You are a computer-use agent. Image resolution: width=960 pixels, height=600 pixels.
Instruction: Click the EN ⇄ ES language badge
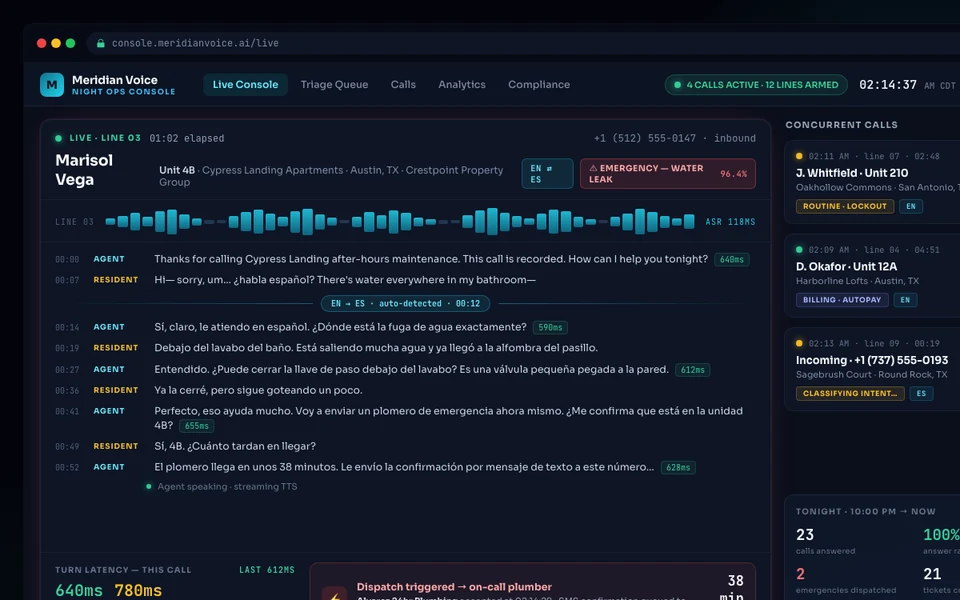click(547, 174)
